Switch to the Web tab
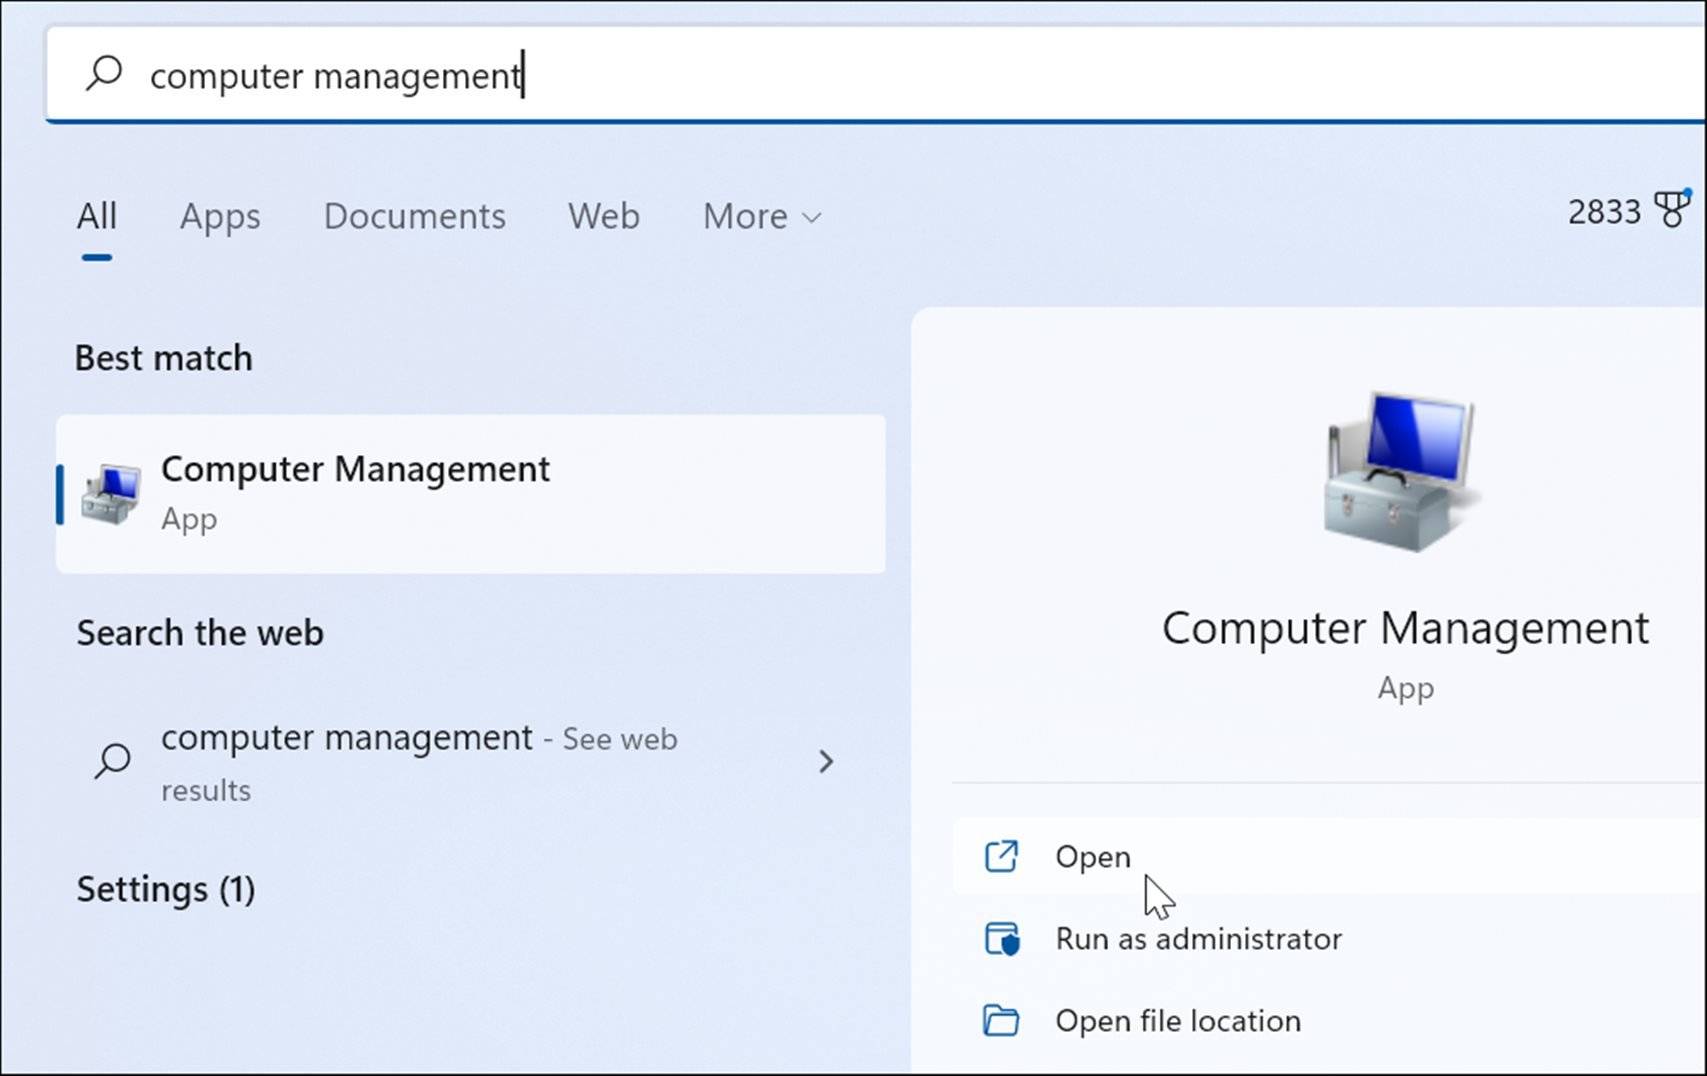 [603, 216]
